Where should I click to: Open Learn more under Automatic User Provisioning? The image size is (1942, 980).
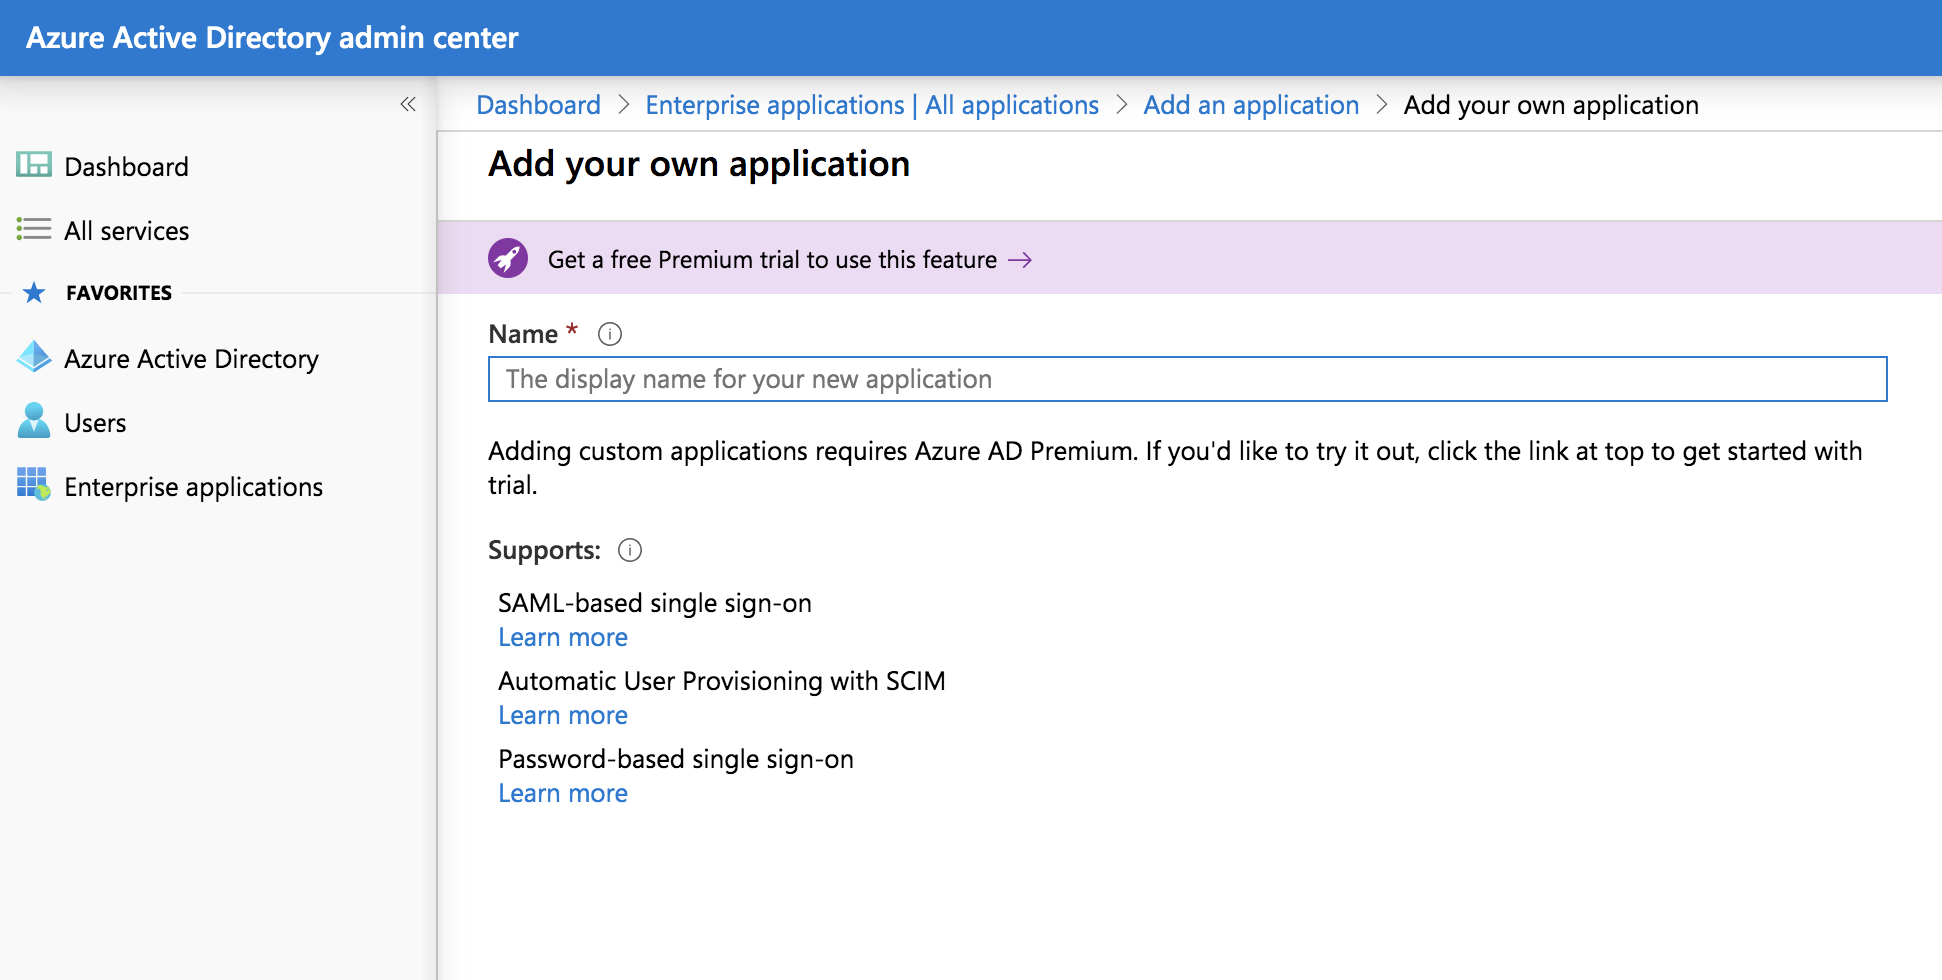click(563, 715)
